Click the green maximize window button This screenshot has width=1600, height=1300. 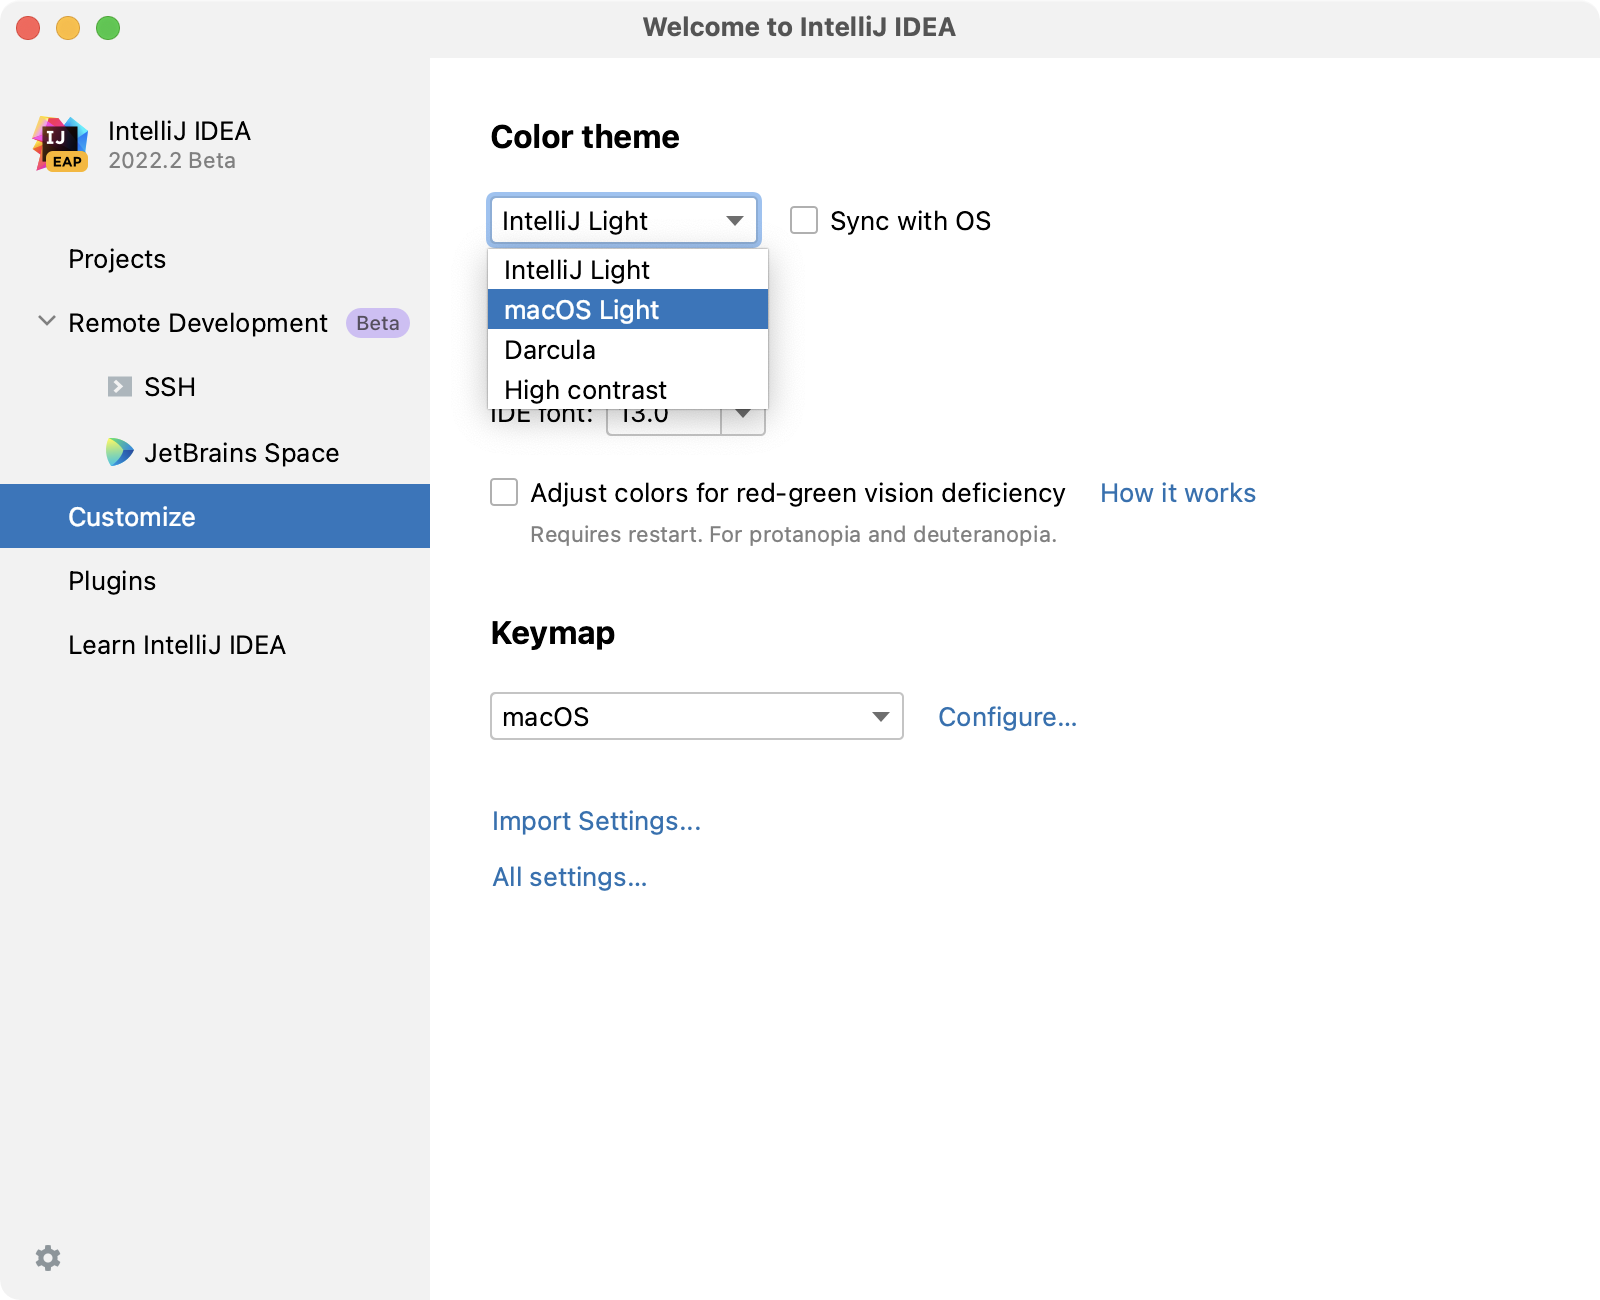pos(108,28)
